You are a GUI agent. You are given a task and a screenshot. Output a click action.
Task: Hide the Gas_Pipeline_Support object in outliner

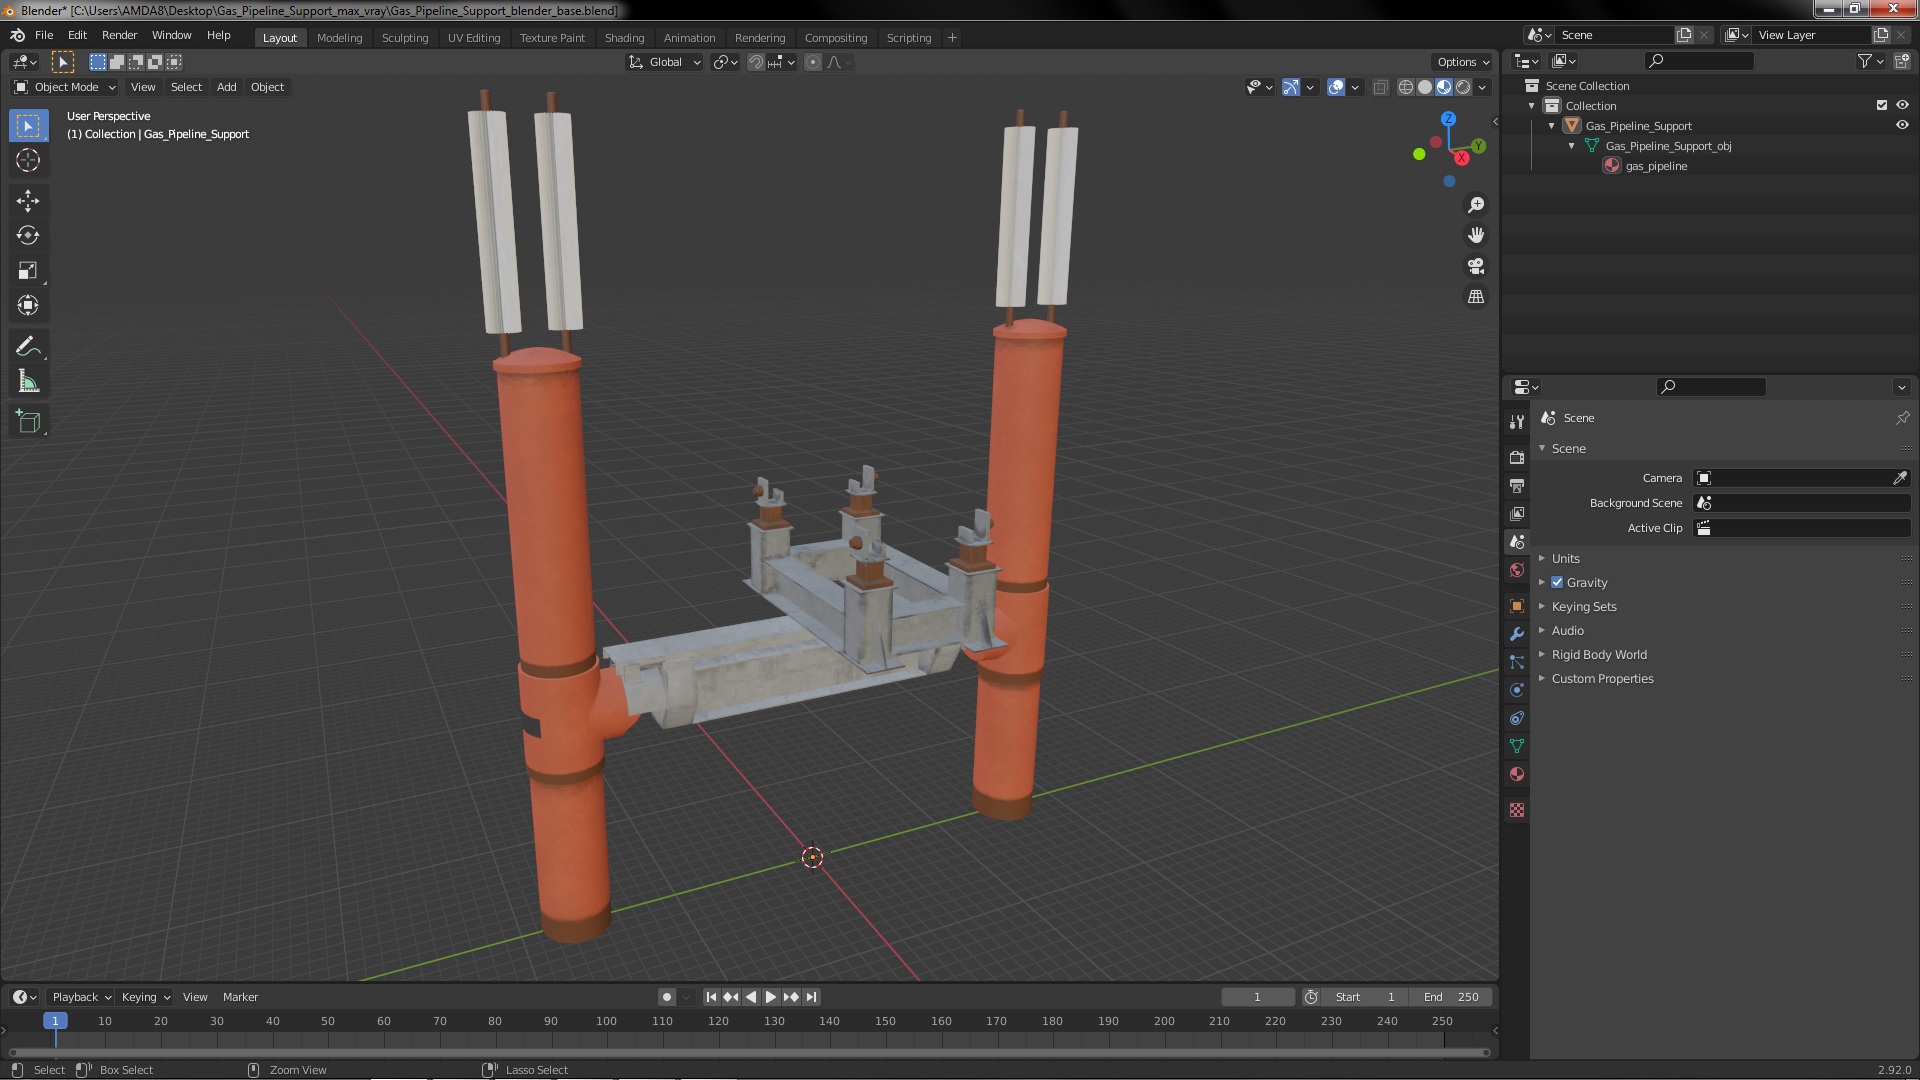coord(1902,126)
